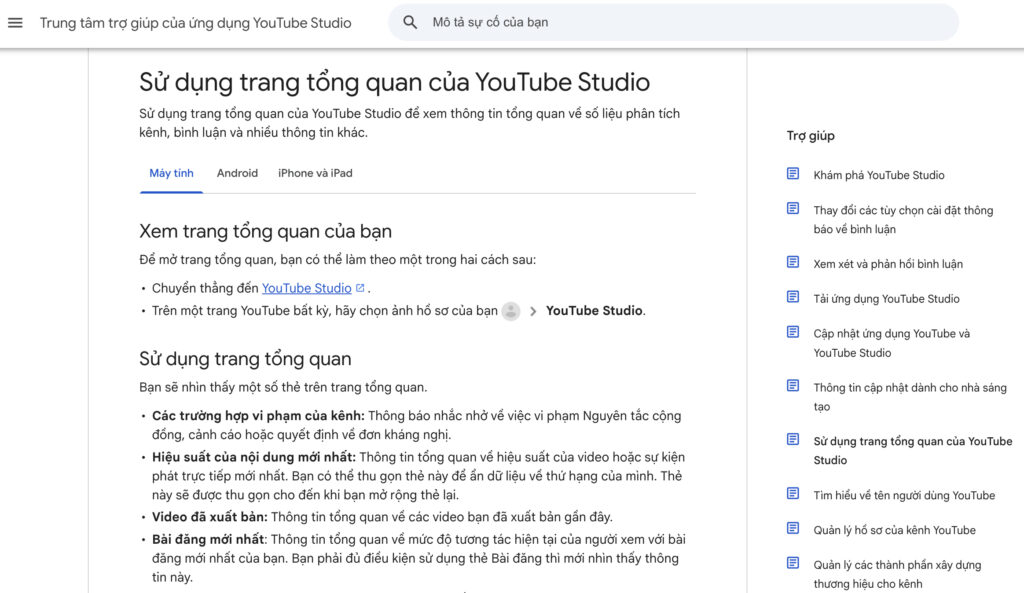
Task: Click article icon beside 'Cập nhật ứng dụng YouTube'
Action: point(793,332)
